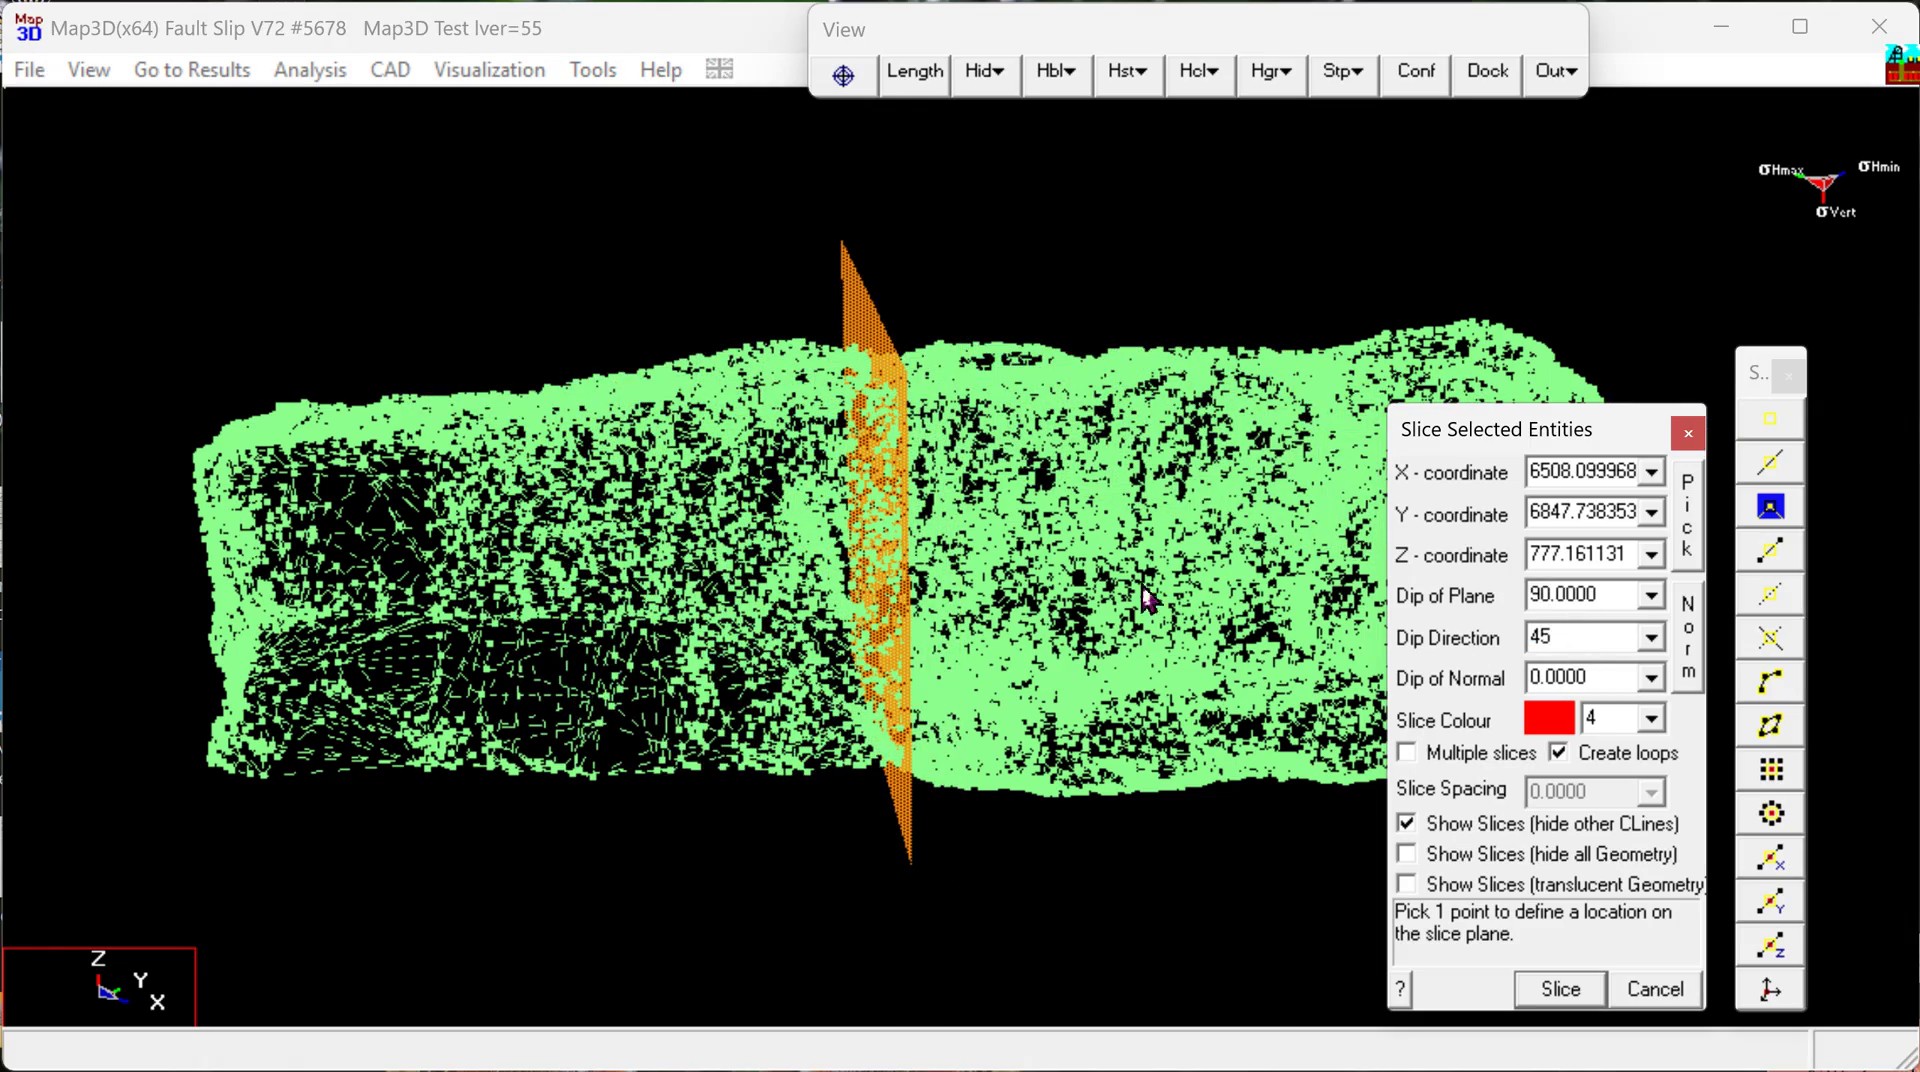Uncheck the Create loops checkbox
Screen dimensions: 1920x1072
(1558, 752)
